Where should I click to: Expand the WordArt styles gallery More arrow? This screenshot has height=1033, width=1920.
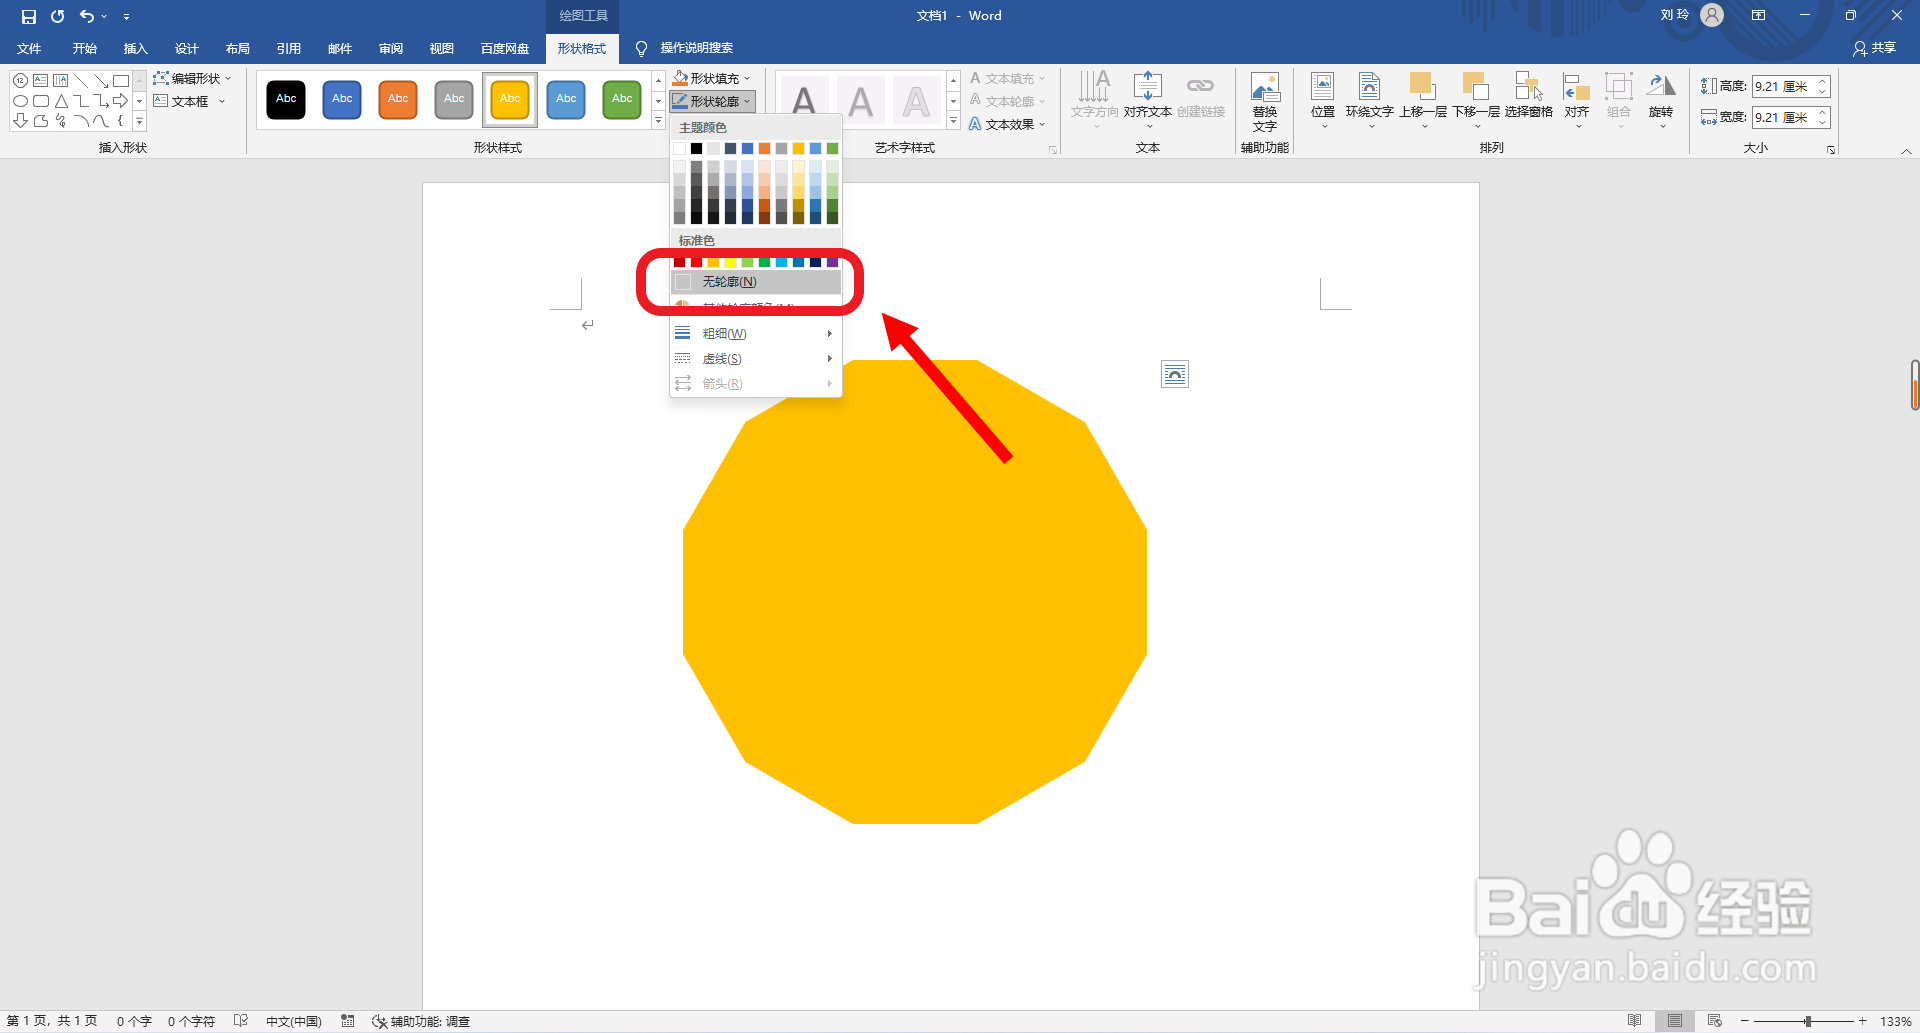point(953,121)
